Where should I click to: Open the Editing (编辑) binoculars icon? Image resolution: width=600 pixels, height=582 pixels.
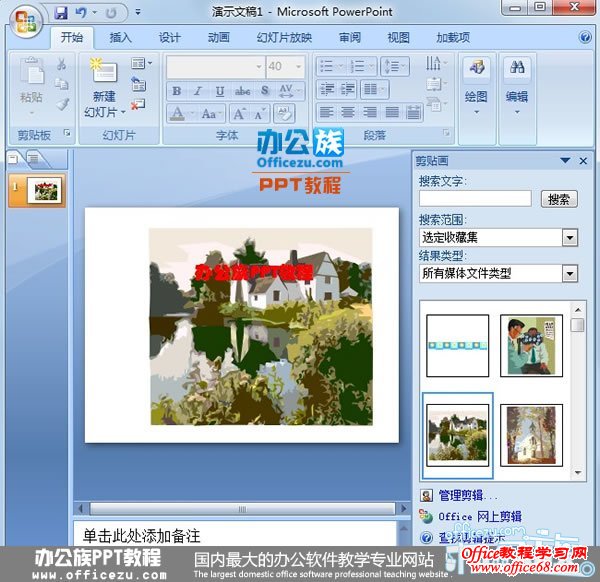tap(517, 69)
